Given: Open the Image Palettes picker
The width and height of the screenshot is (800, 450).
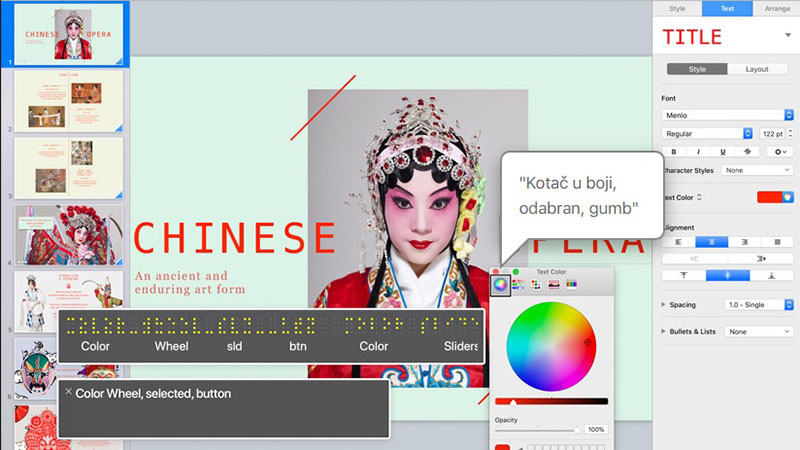Looking at the screenshot, I should (554, 285).
